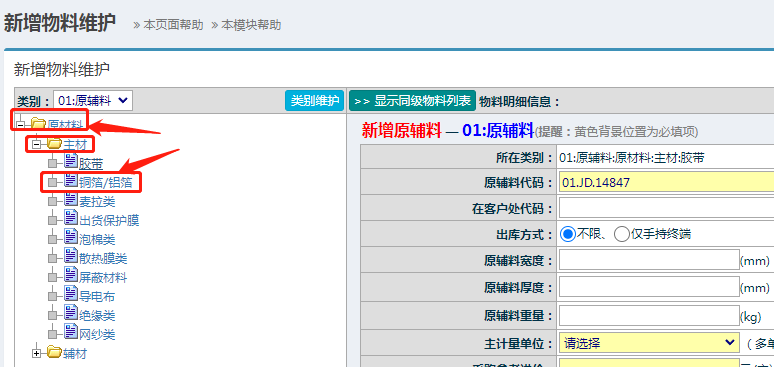Image resolution: width=774 pixels, height=367 pixels.
Task: Open the 主计量单位 dropdown
Action: [x=650, y=343]
